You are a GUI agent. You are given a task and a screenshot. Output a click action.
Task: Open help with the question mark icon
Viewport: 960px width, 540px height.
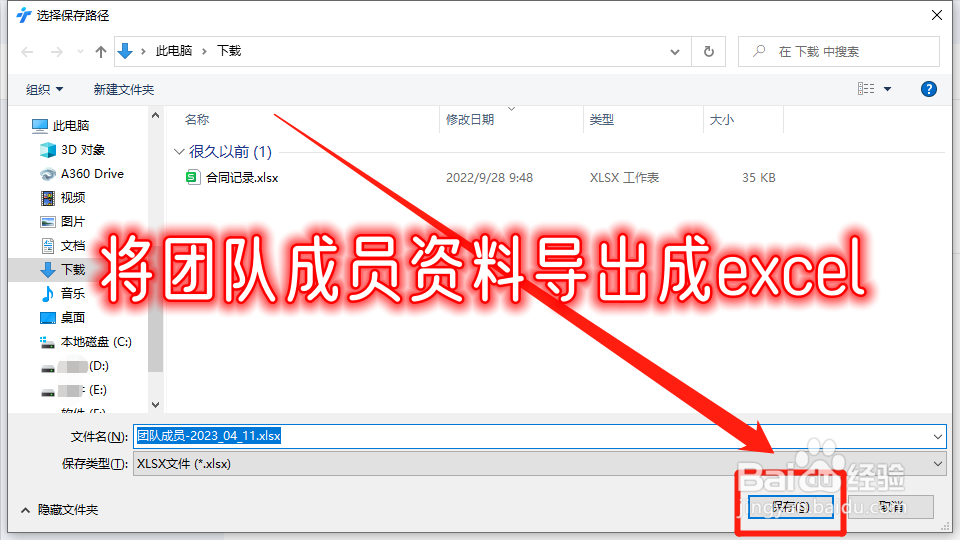929,89
